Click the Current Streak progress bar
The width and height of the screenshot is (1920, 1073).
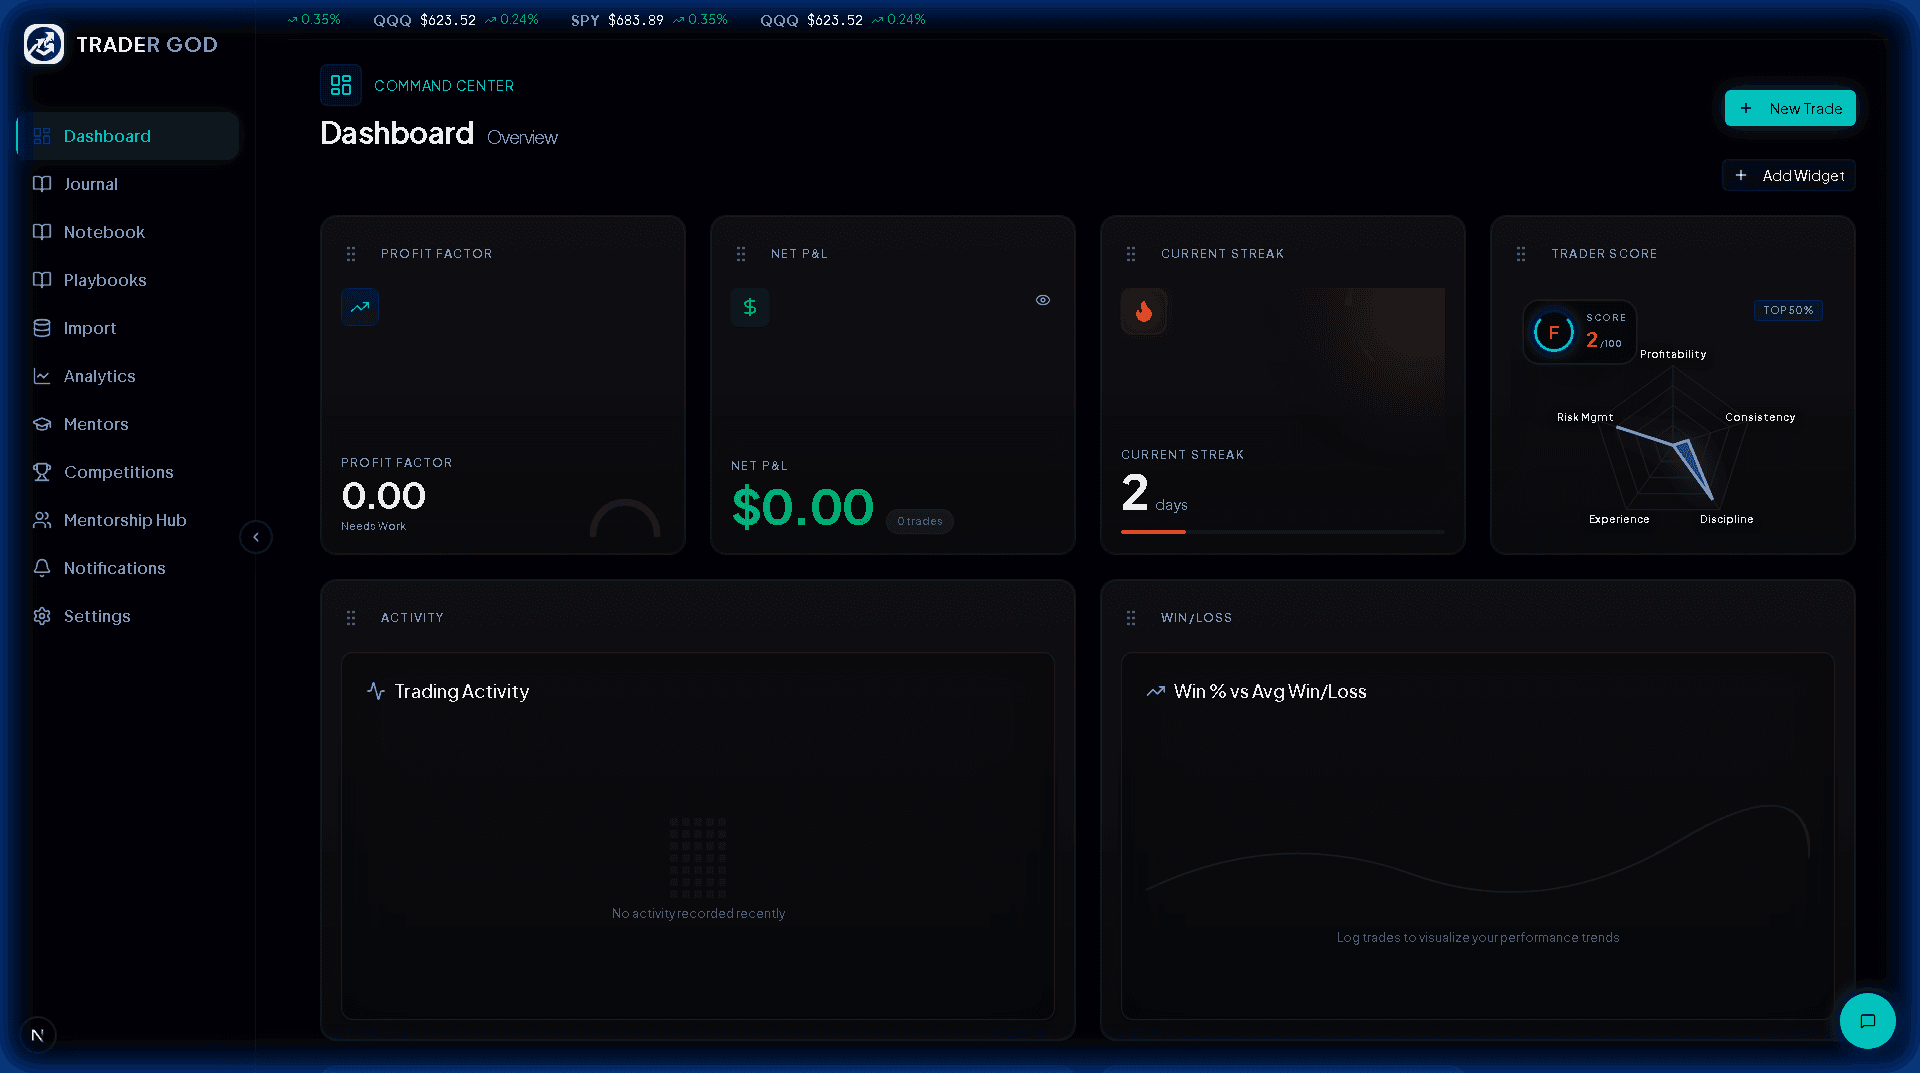point(1282,532)
